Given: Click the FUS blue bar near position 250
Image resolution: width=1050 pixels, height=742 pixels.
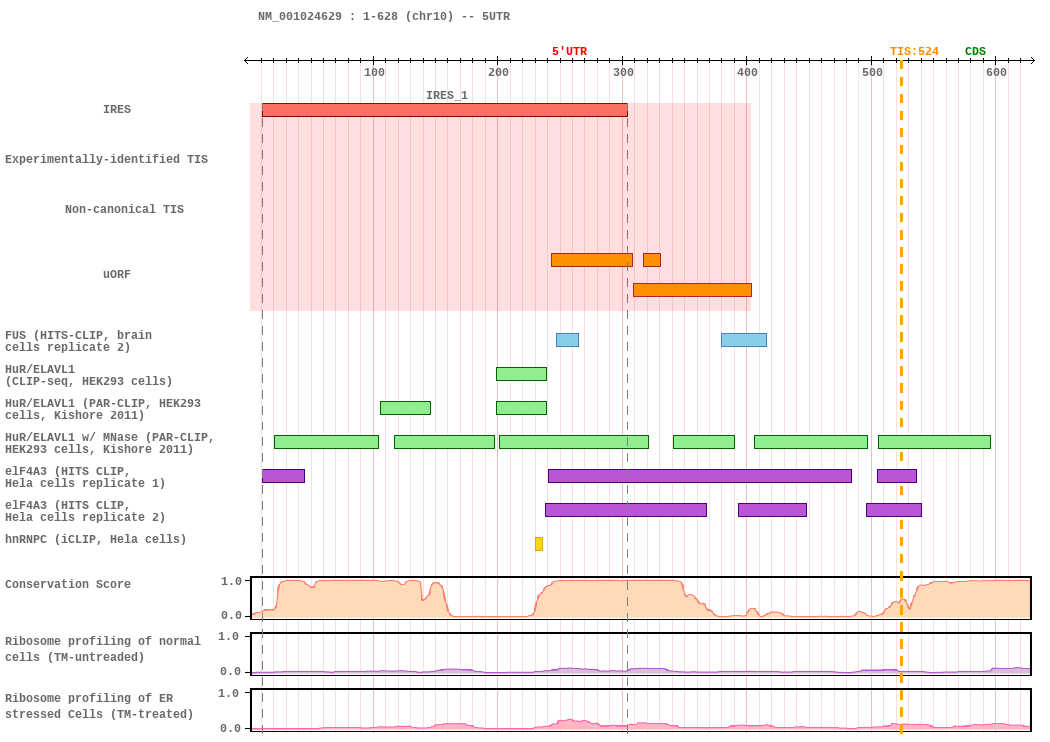Looking at the screenshot, I should tap(567, 340).
